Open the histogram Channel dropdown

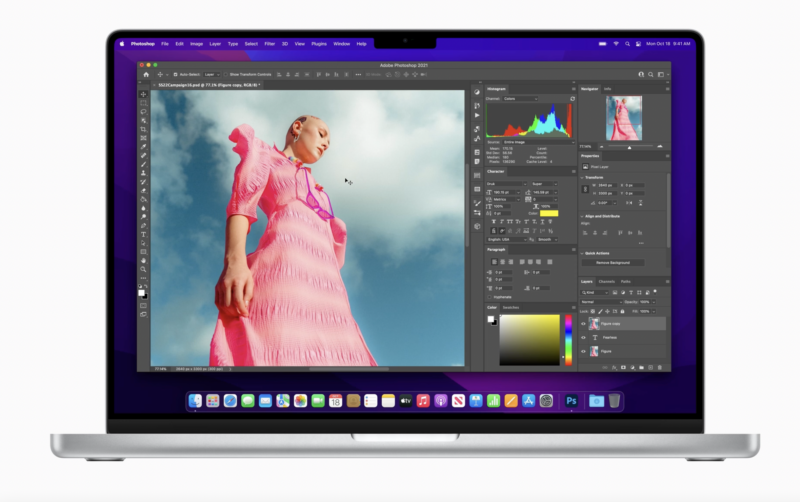[x=518, y=99]
